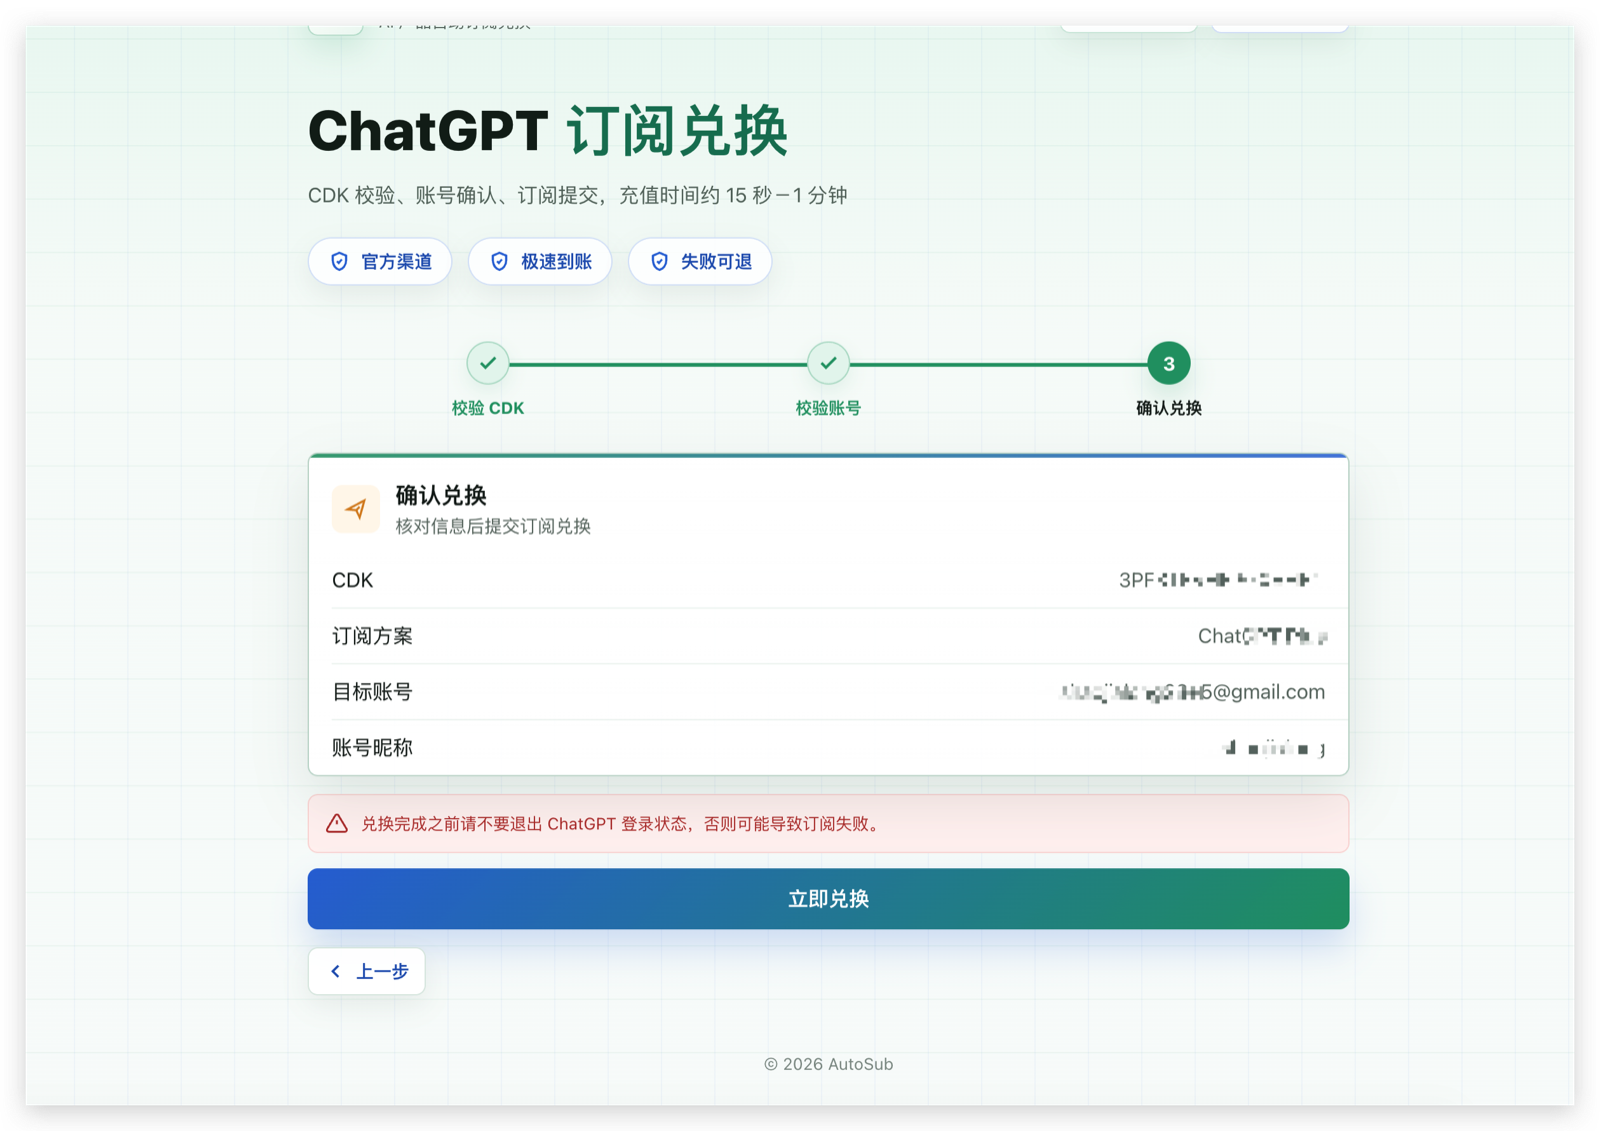Click the CDK code value starting with 3PF

(1219, 580)
